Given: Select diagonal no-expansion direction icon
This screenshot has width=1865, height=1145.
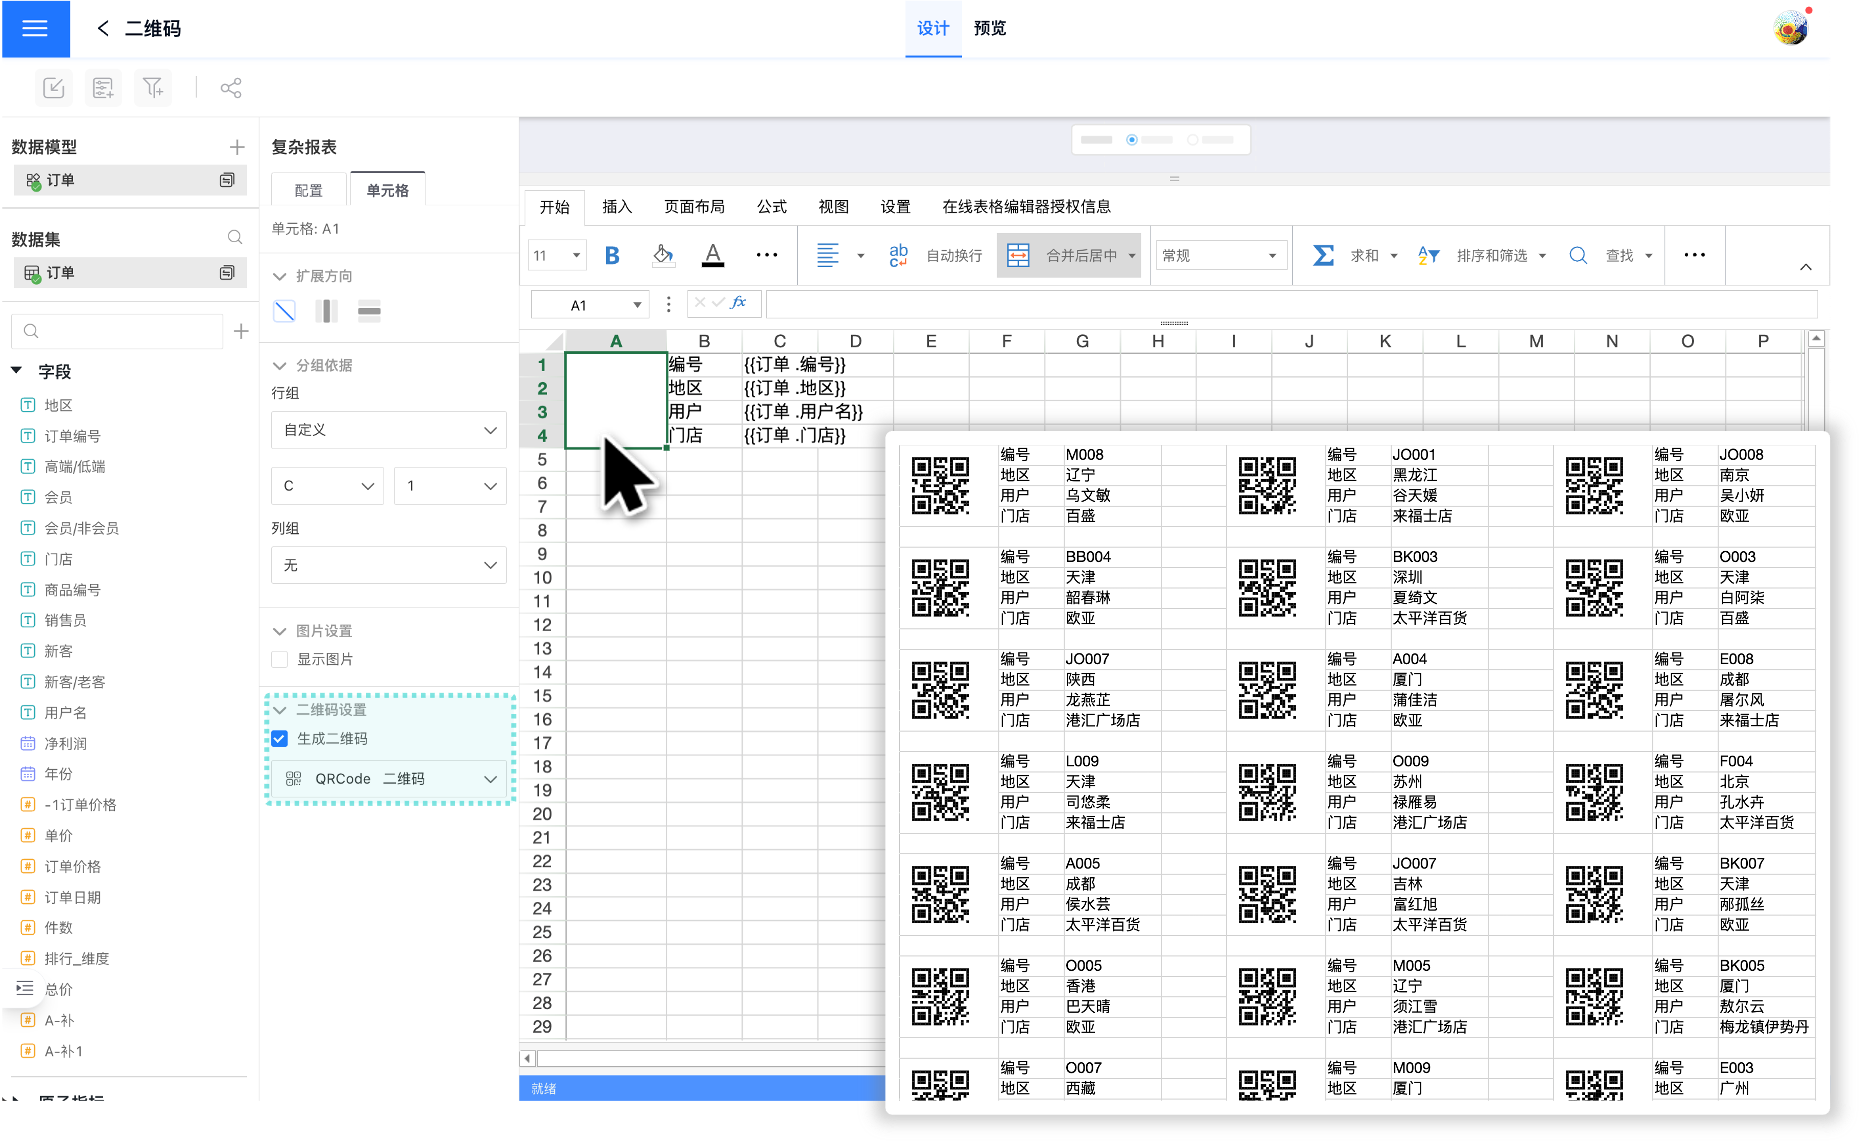Looking at the screenshot, I should pos(285,311).
